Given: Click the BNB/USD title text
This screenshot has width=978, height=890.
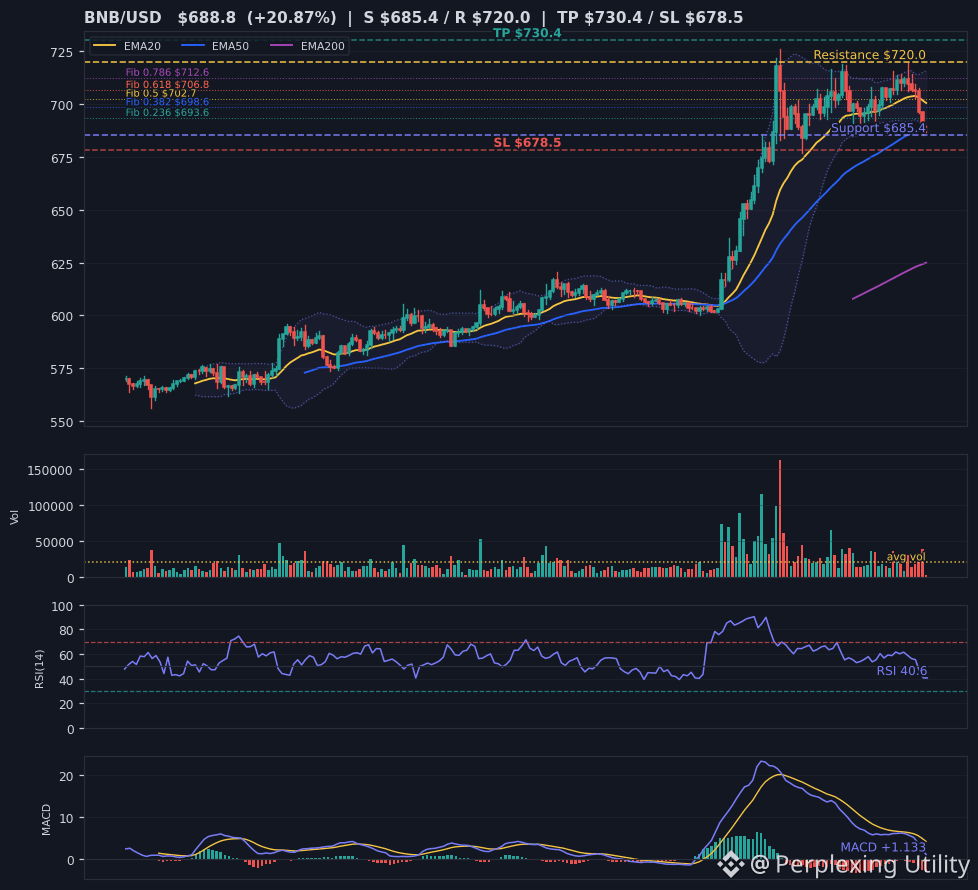Looking at the screenshot, I should pos(124,17).
